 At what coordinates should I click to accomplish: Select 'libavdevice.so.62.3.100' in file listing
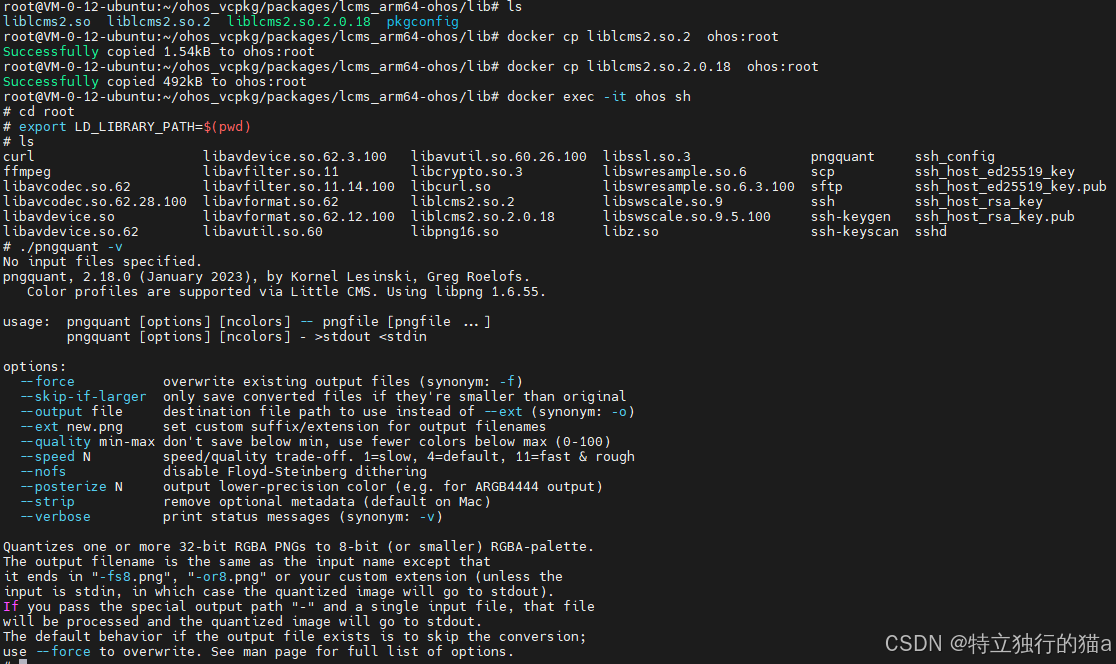pos(295,156)
